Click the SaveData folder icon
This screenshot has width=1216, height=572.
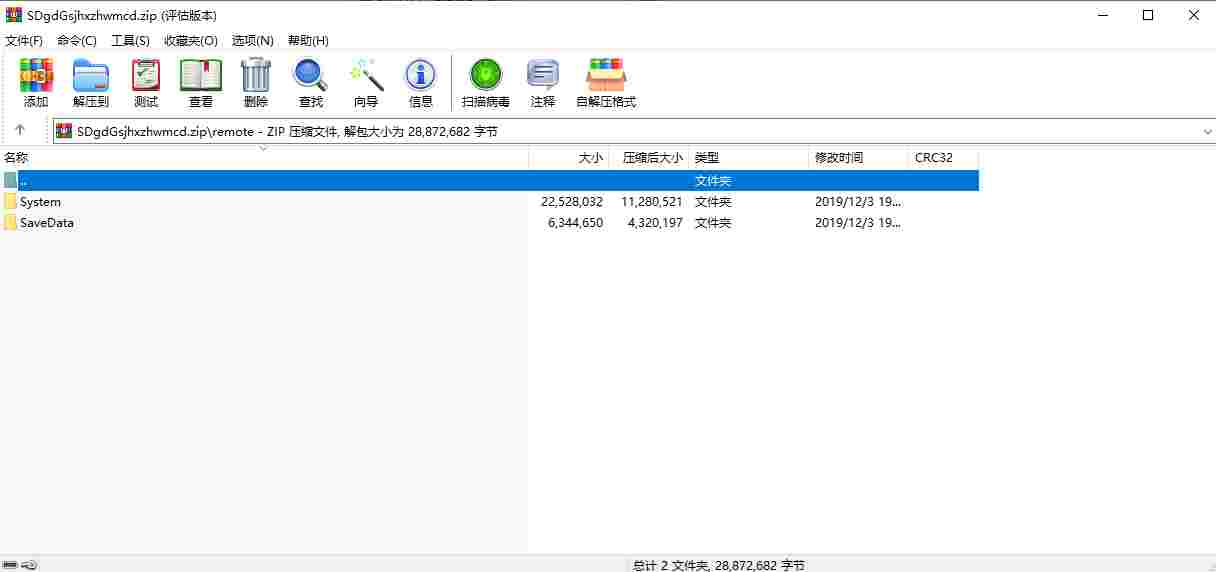tap(10, 223)
